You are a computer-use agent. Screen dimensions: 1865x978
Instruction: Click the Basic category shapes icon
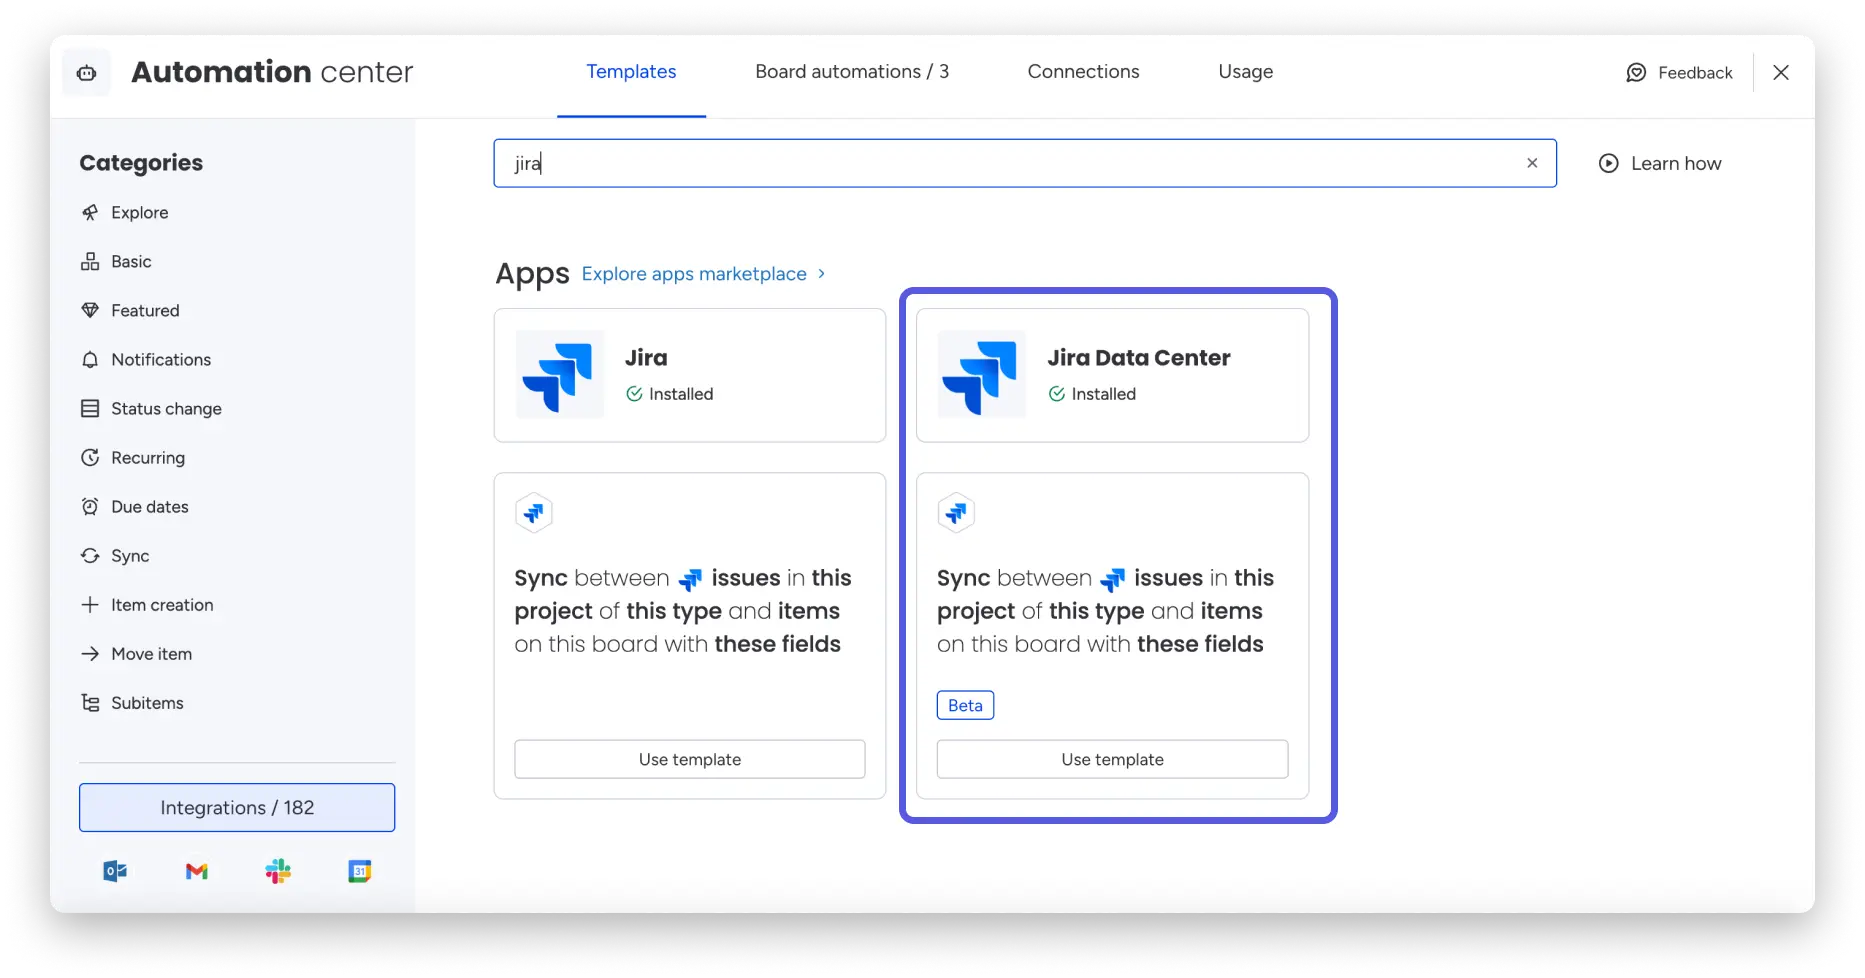coord(90,261)
